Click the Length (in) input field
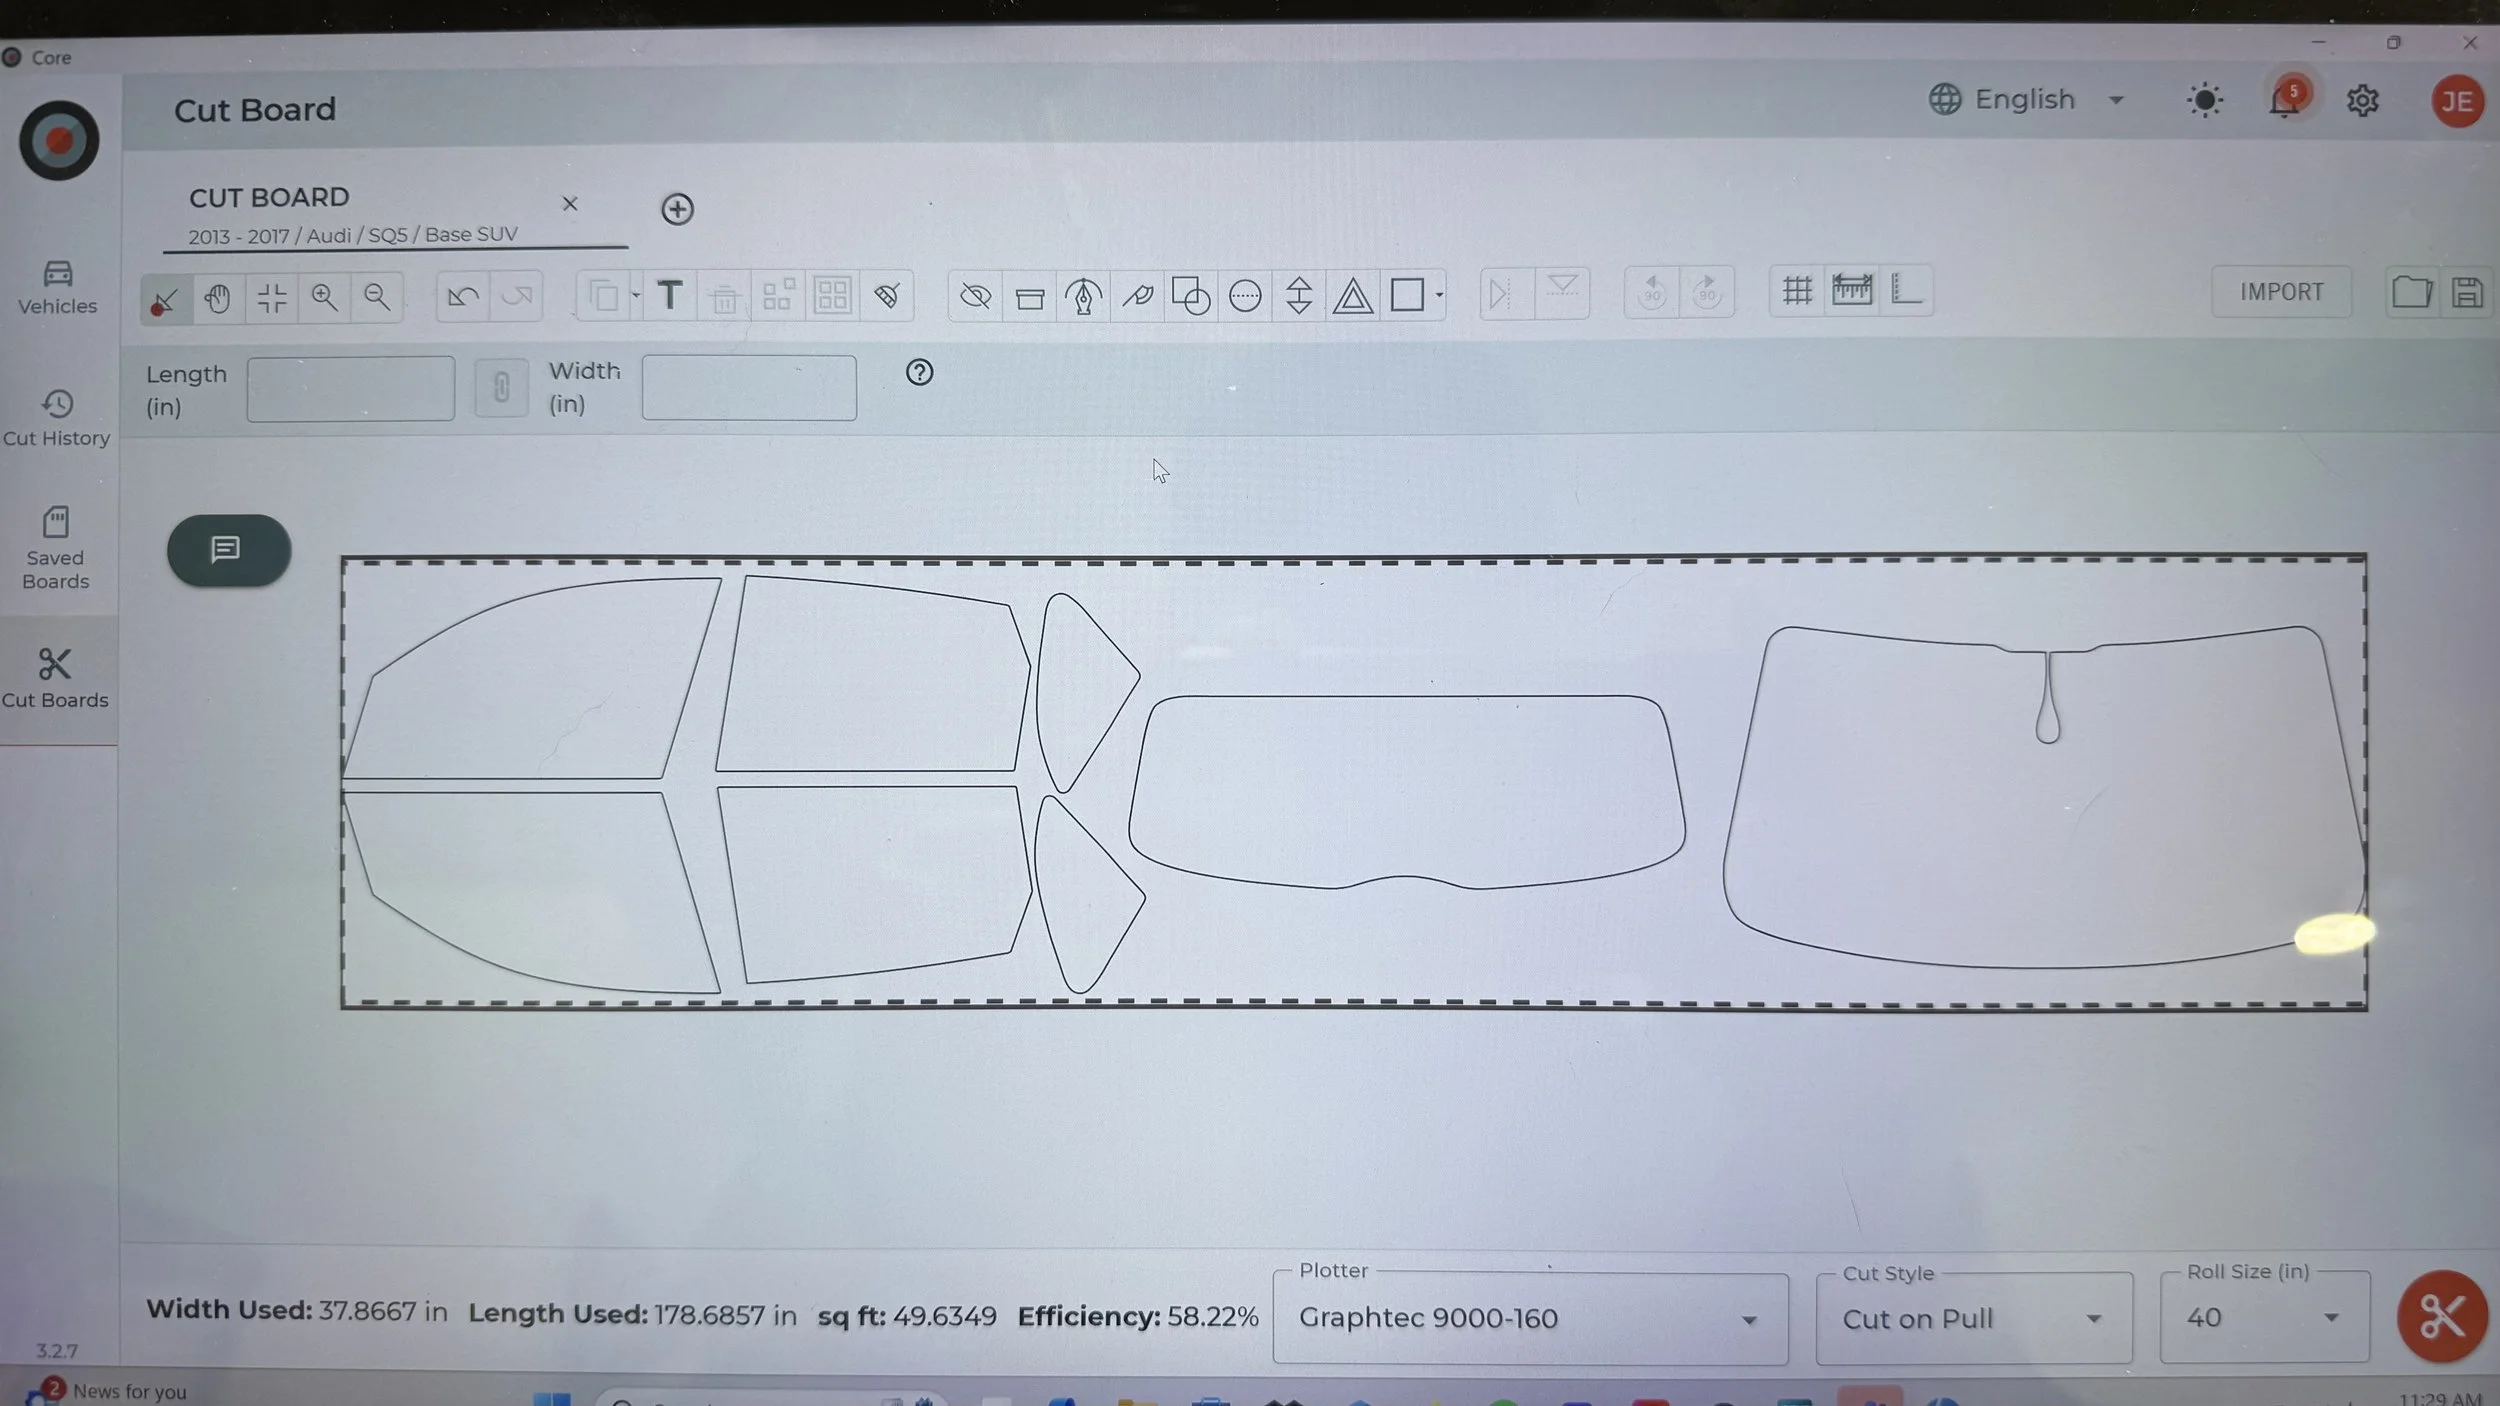2500x1406 pixels. [x=350, y=388]
